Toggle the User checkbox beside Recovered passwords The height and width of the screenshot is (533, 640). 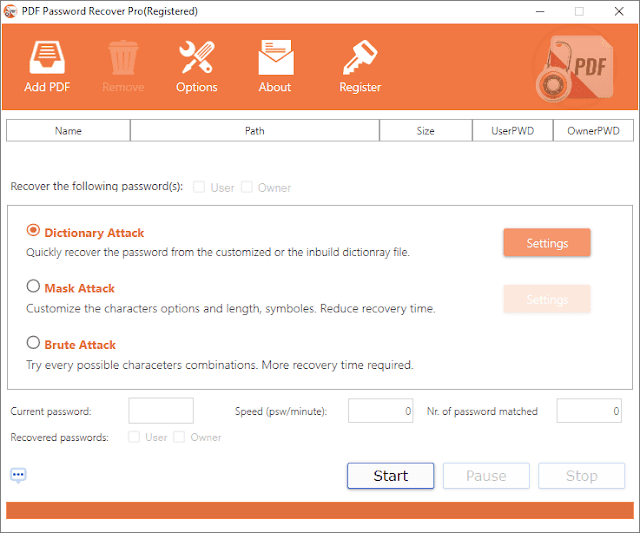133,437
